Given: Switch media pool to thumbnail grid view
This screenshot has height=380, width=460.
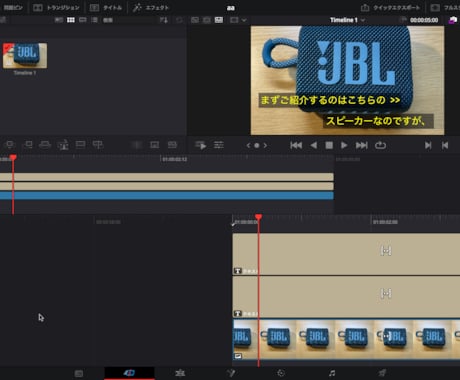Looking at the screenshot, I should [71, 20].
